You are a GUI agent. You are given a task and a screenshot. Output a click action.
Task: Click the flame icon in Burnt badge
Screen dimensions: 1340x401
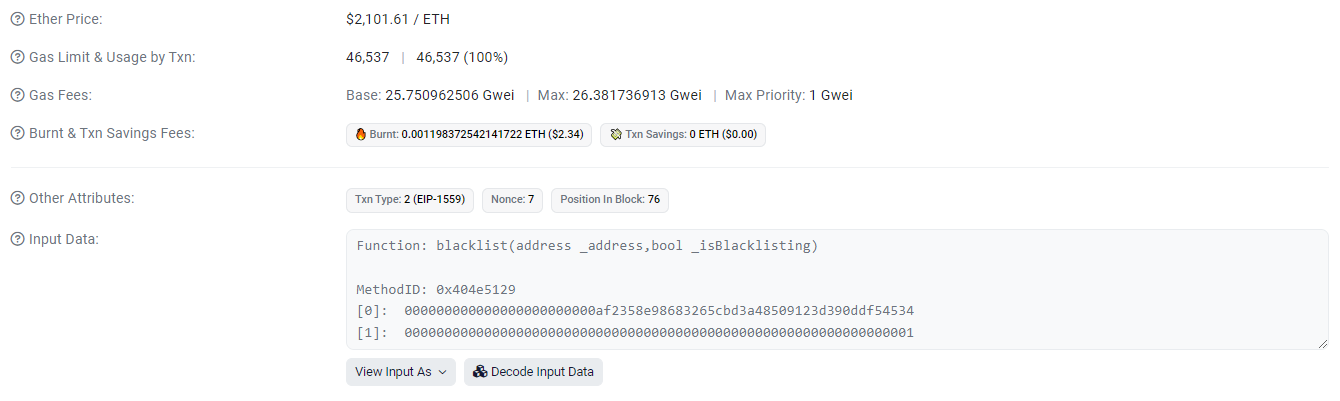[x=361, y=134]
